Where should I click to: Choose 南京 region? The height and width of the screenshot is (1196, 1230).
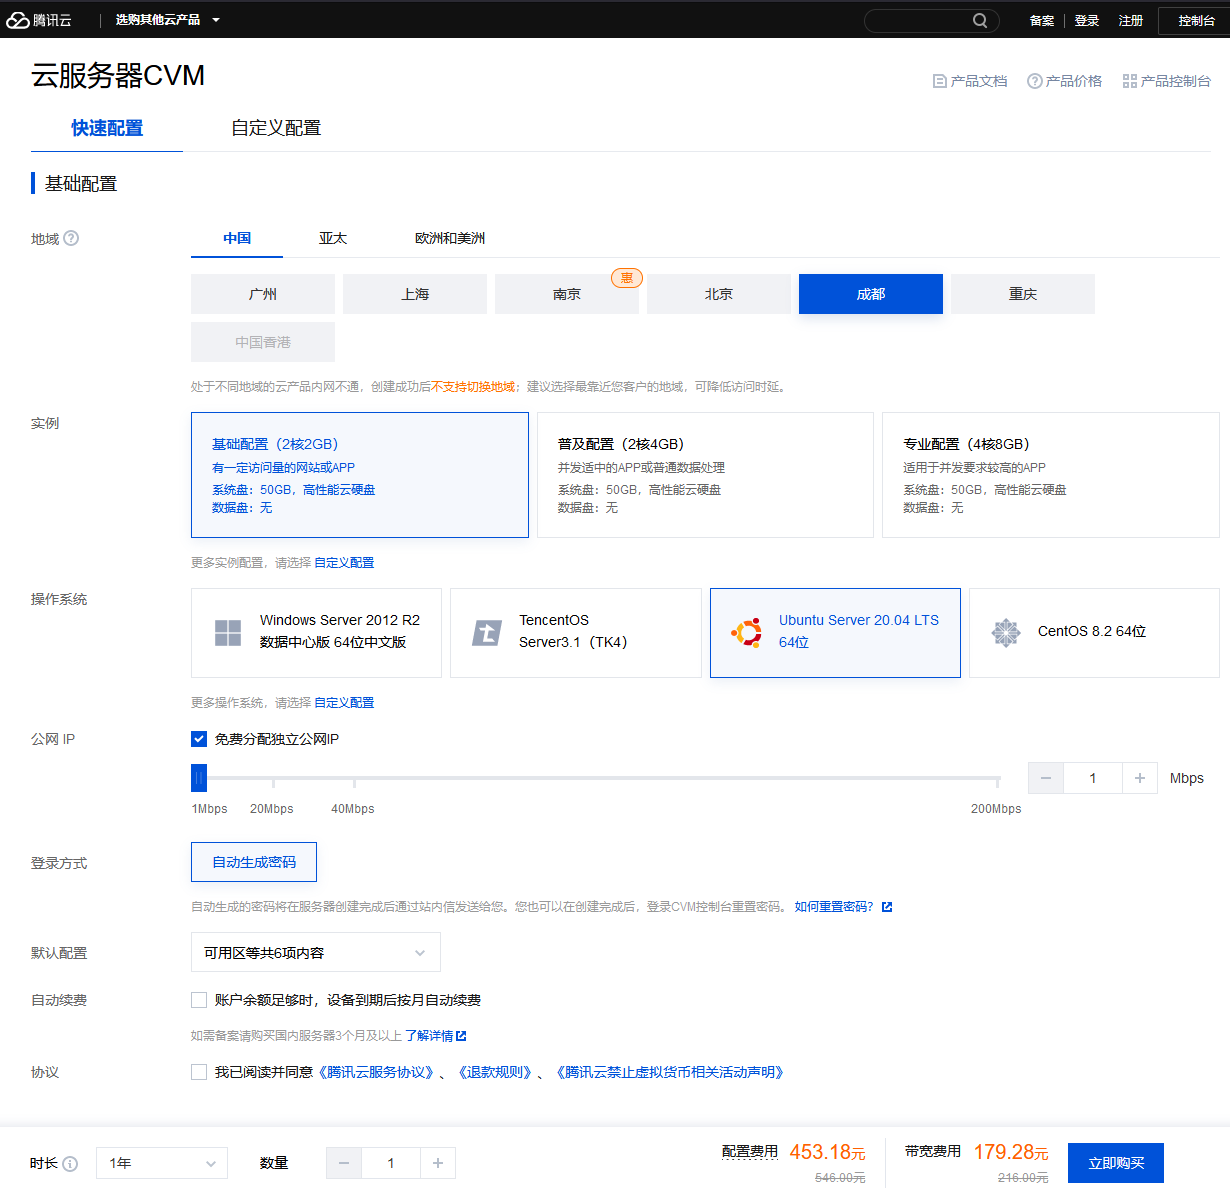click(x=567, y=294)
